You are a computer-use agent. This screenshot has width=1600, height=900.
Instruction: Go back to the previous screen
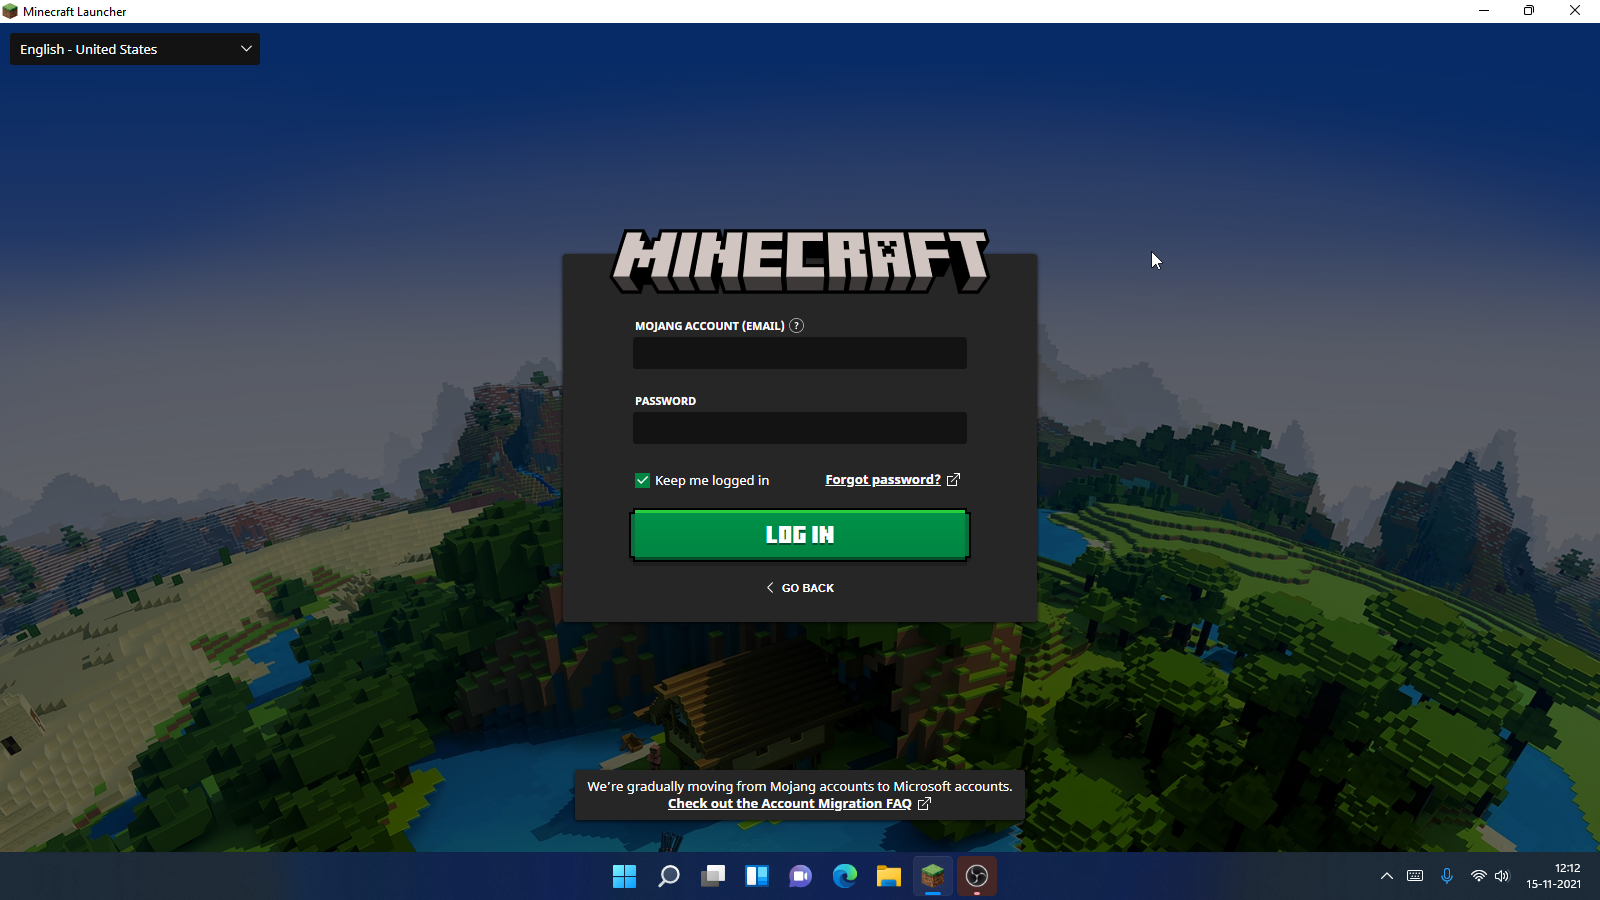pos(800,588)
